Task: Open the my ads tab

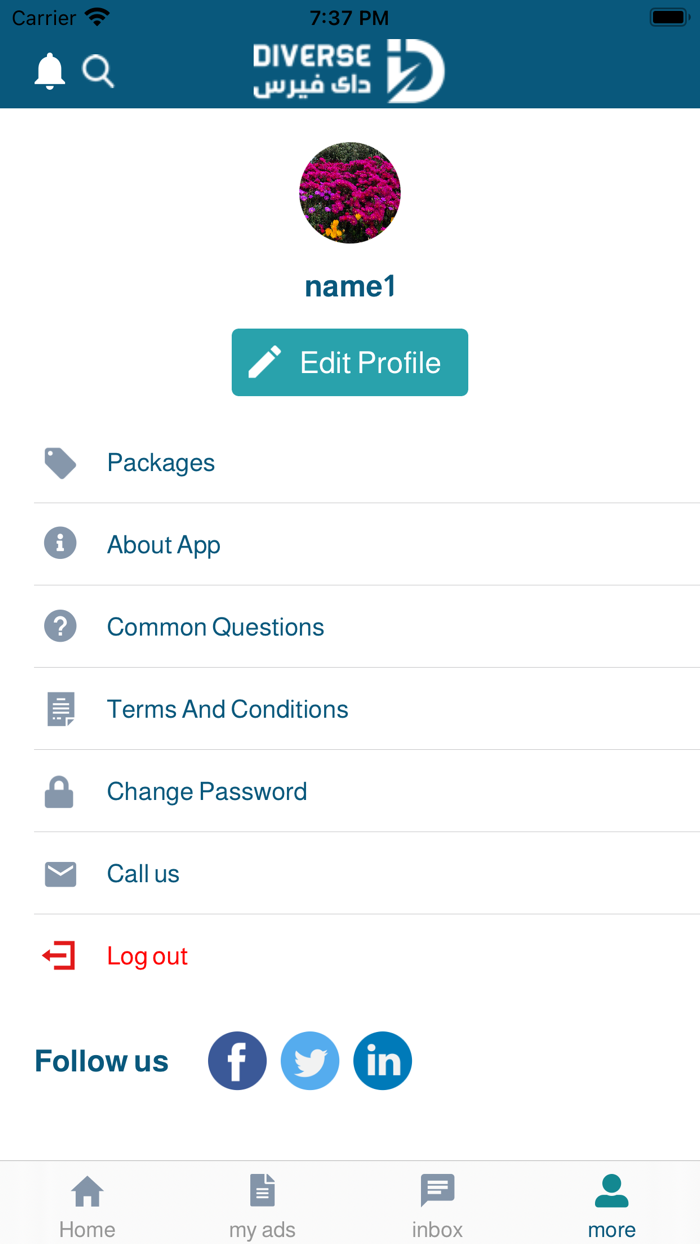Action: (262, 1204)
